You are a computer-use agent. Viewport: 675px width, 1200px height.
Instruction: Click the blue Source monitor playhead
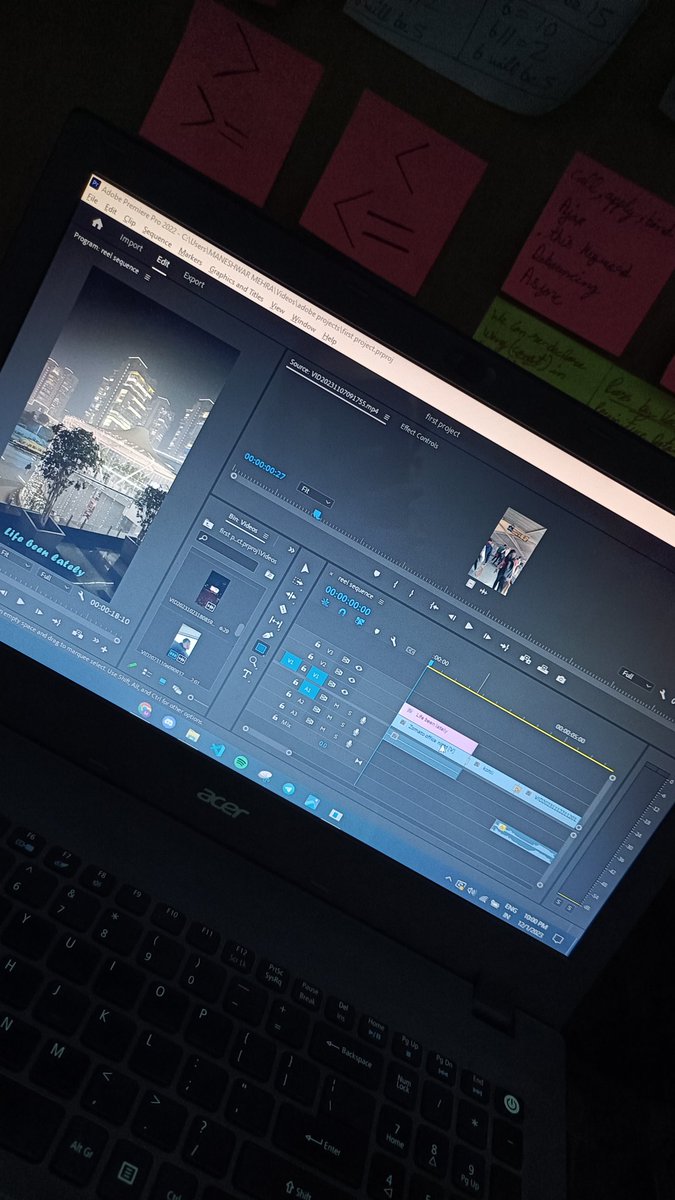click(x=317, y=512)
